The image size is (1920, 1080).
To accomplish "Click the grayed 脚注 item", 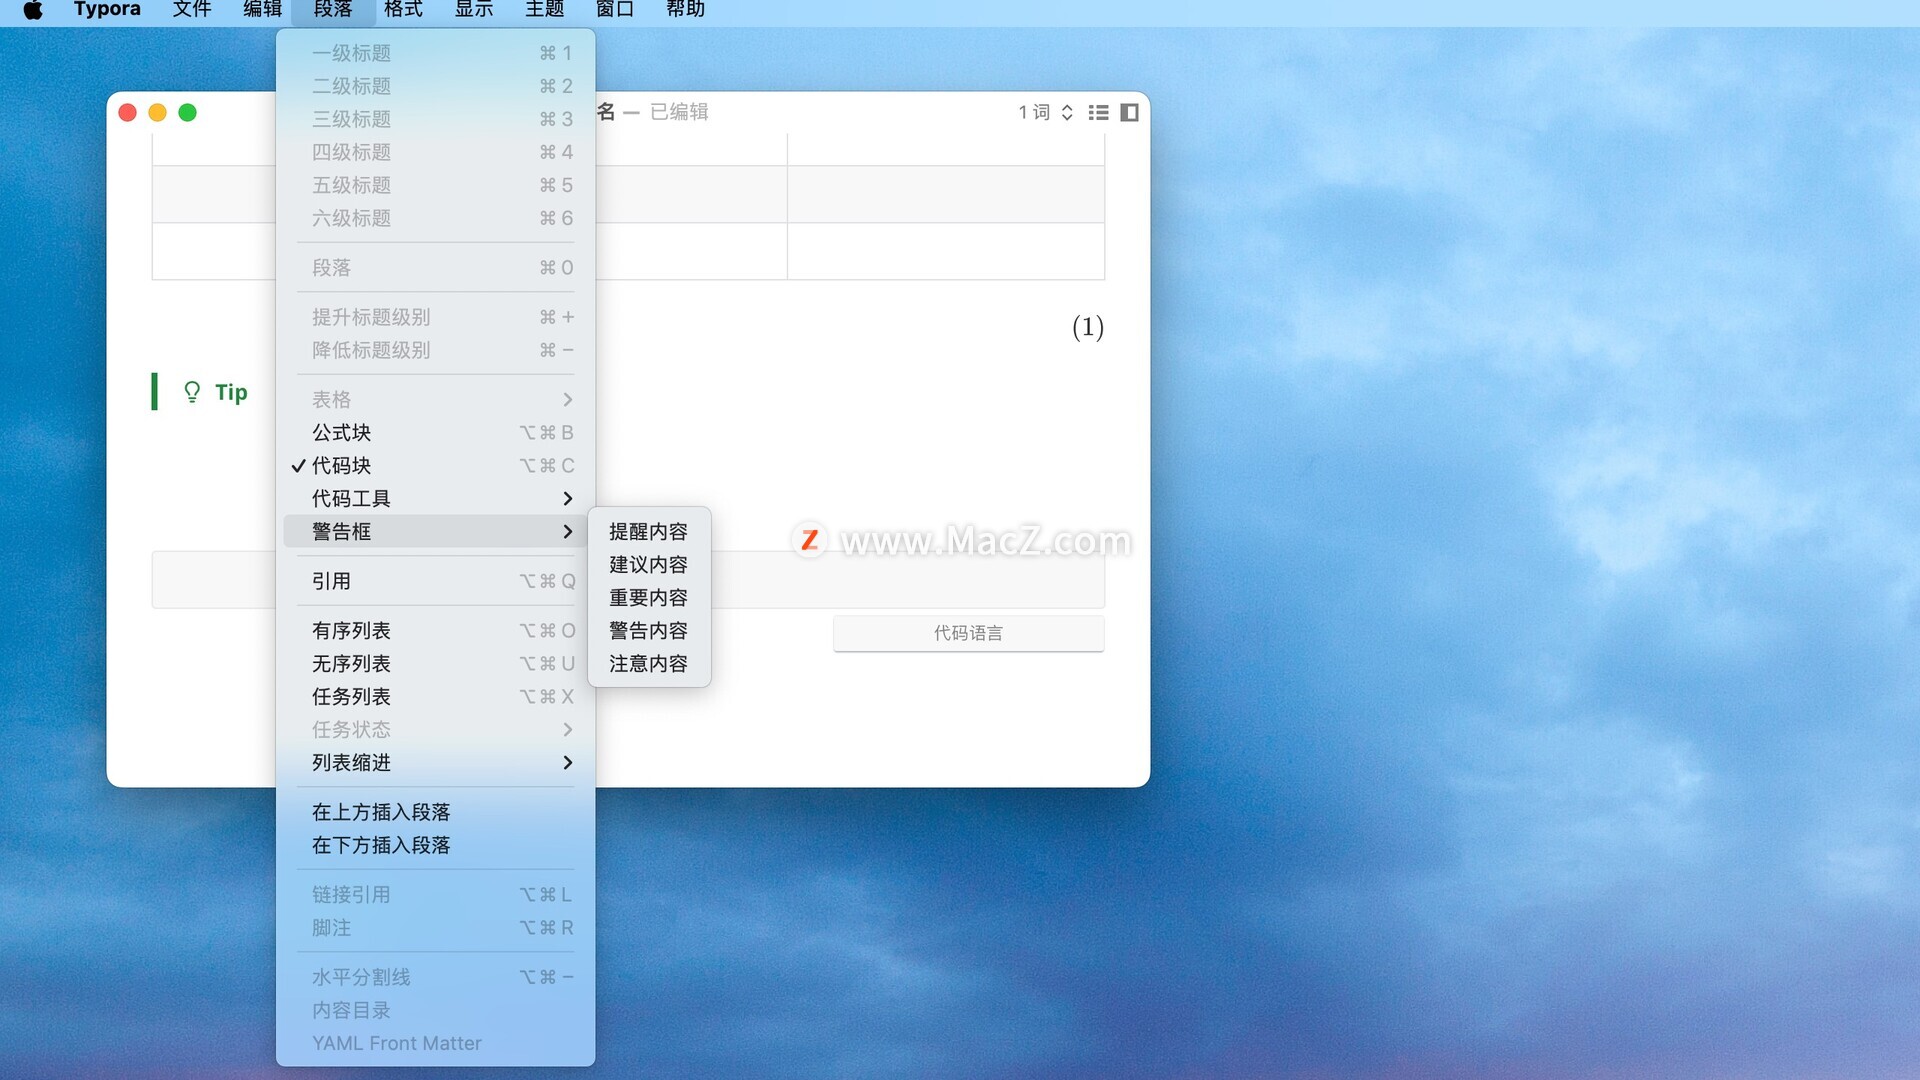I will (435, 927).
